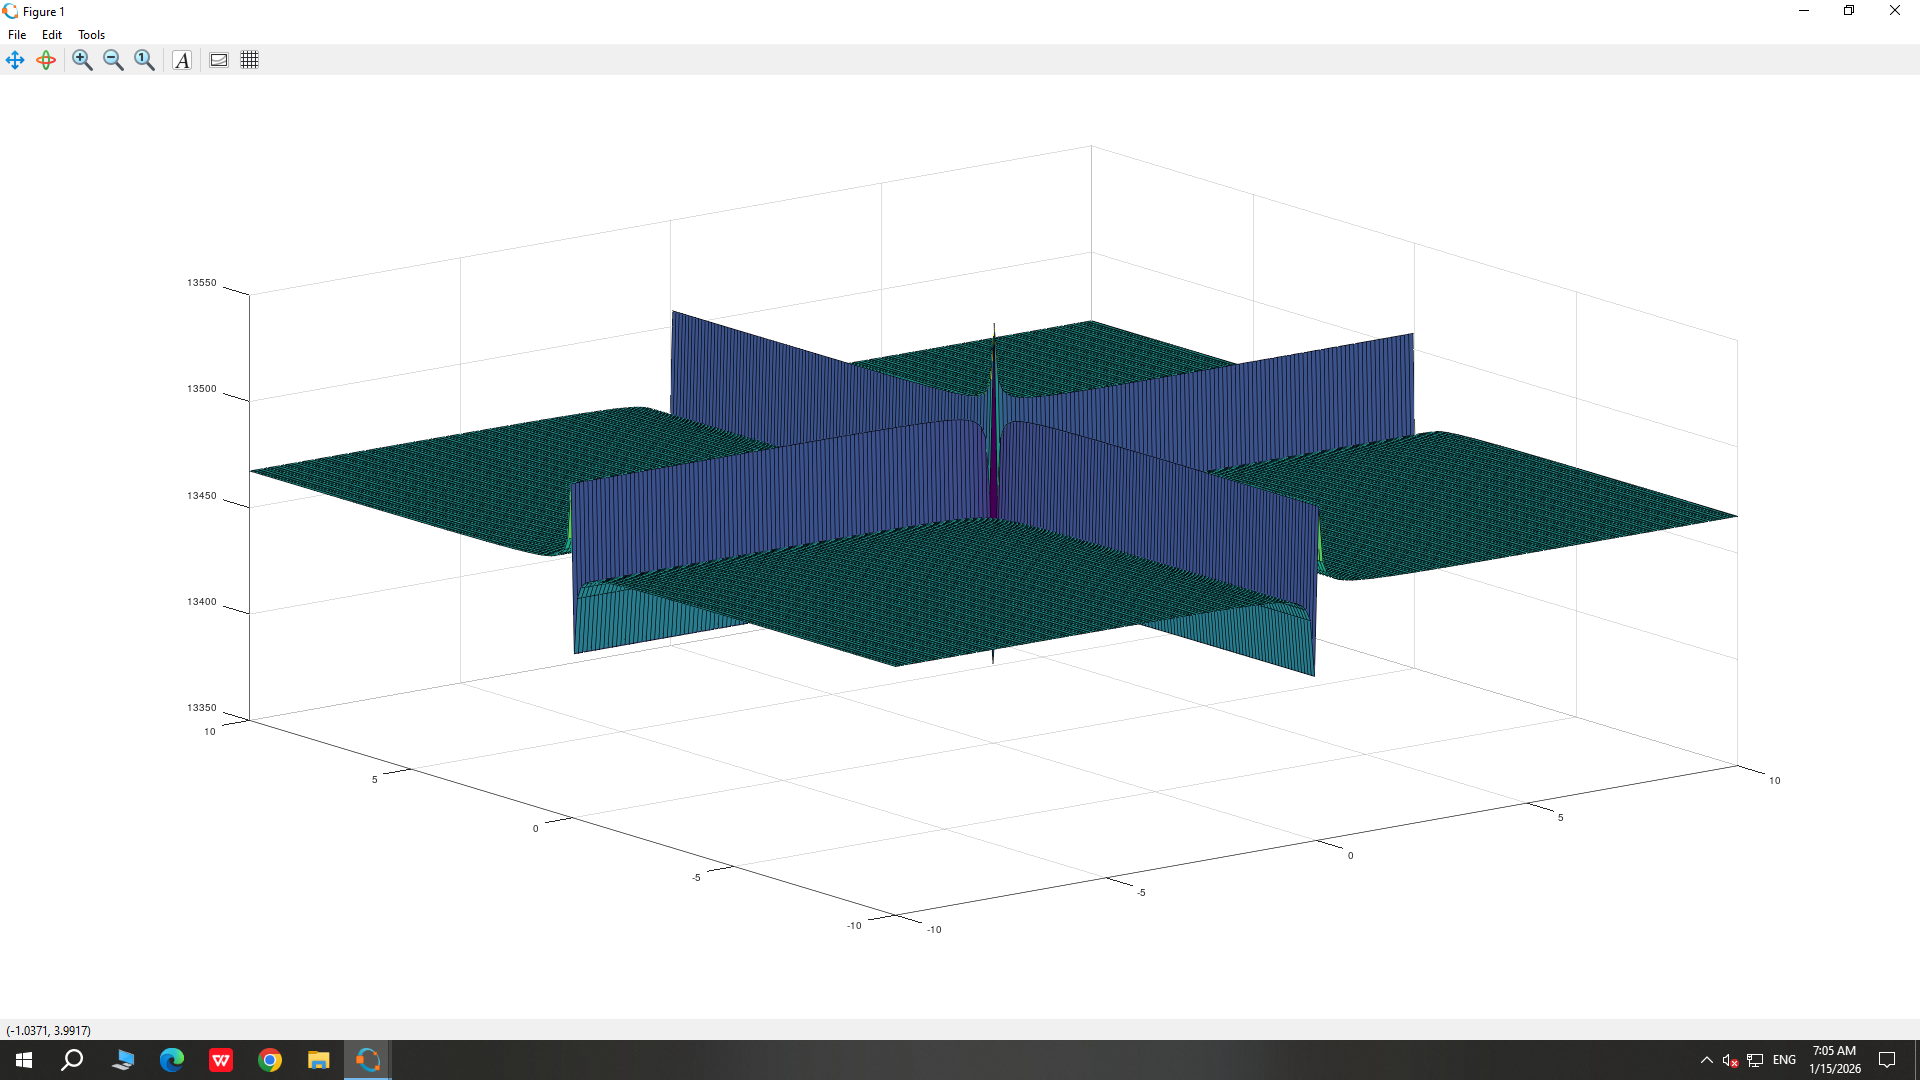
Task: Click the muted volume icon
Action: point(1730,1060)
